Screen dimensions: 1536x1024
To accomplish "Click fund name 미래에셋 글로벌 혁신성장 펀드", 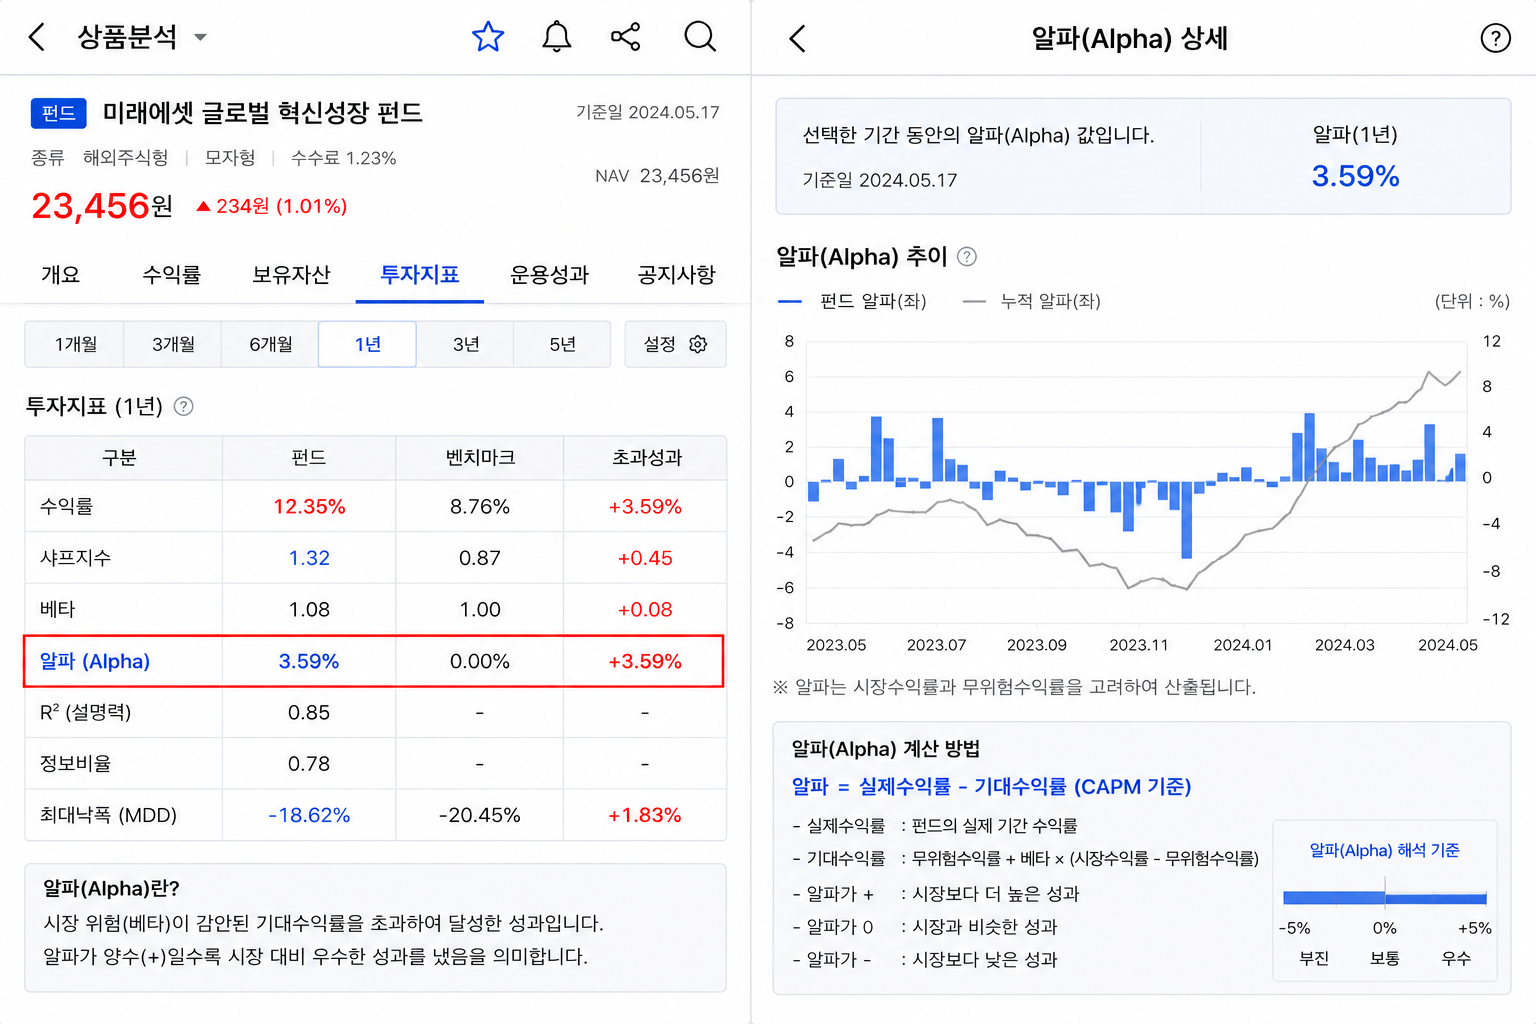I will (x=263, y=112).
